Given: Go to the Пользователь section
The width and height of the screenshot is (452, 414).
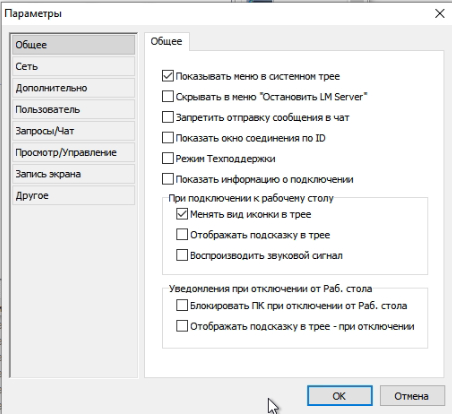Looking at the screenshot, I should coord(73,109).
